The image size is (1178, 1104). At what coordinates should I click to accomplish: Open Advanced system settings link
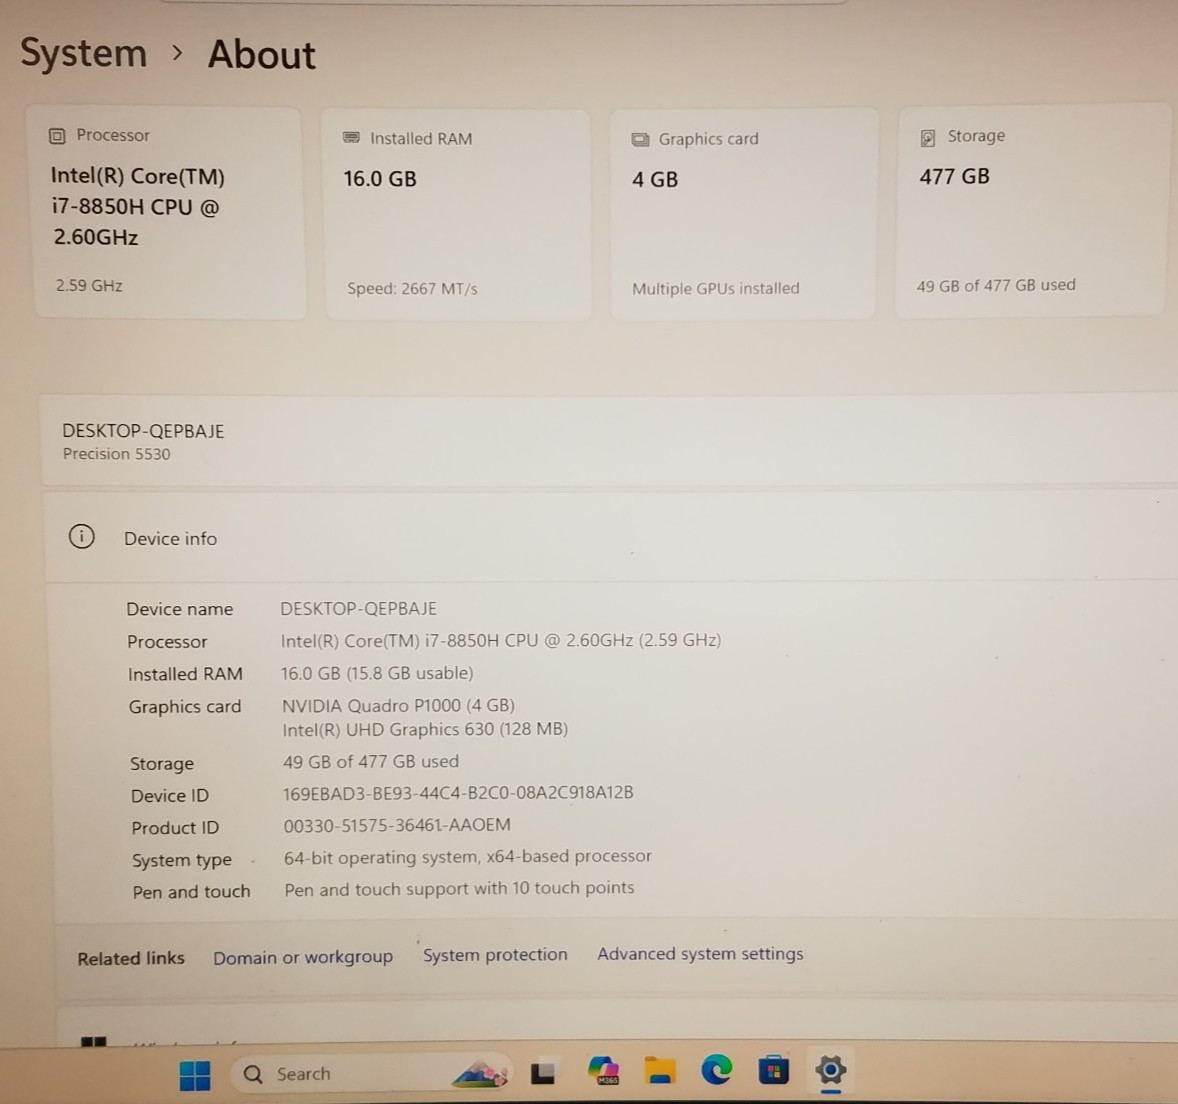(x=700, y=954)
